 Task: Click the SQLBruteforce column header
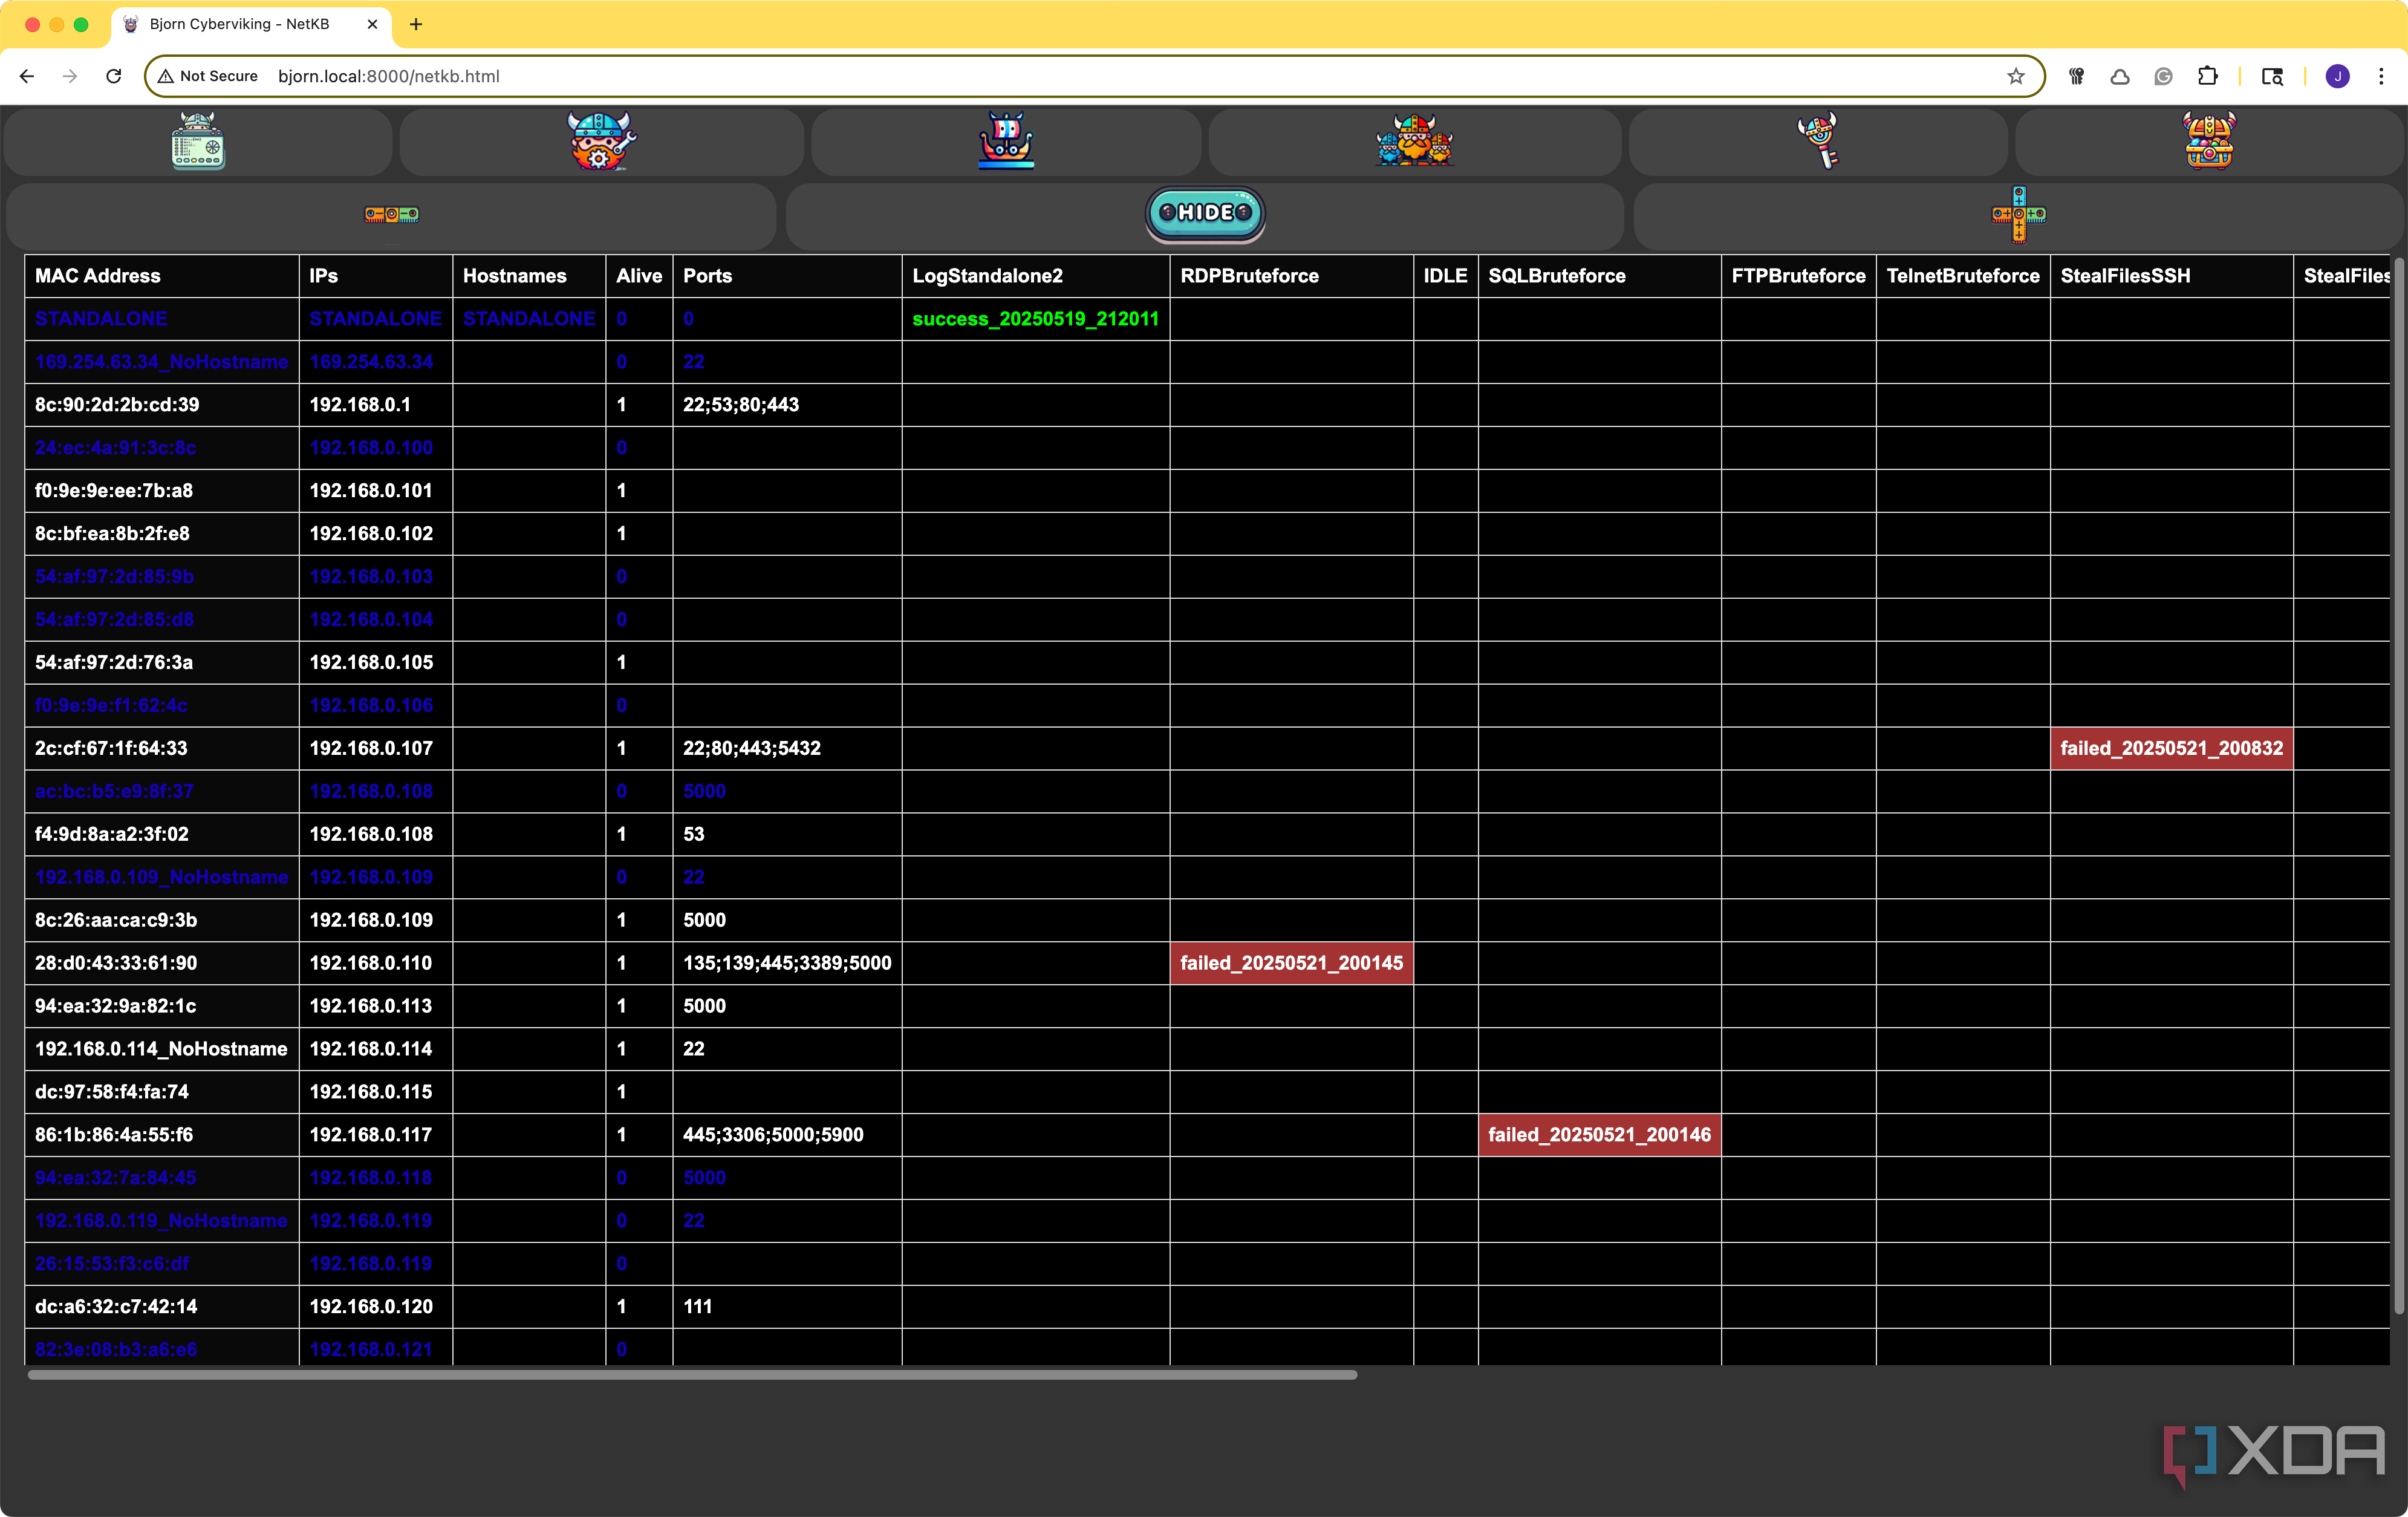click(1599, 276)
